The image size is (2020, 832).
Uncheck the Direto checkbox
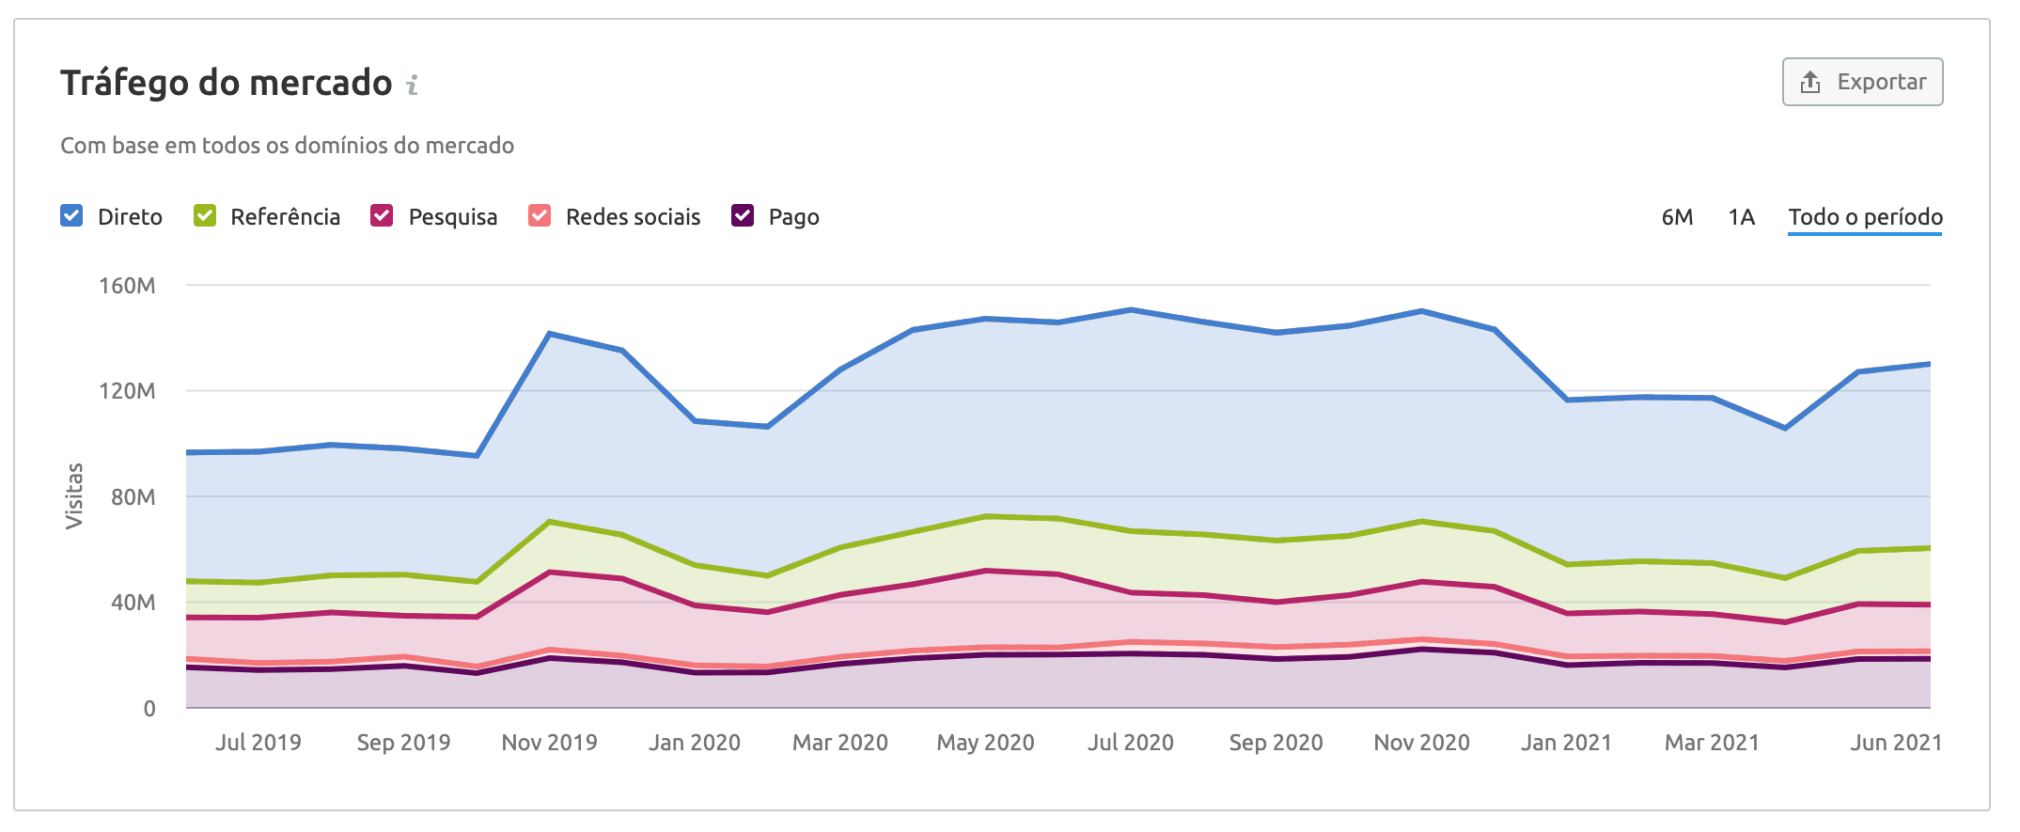[71, 216]
